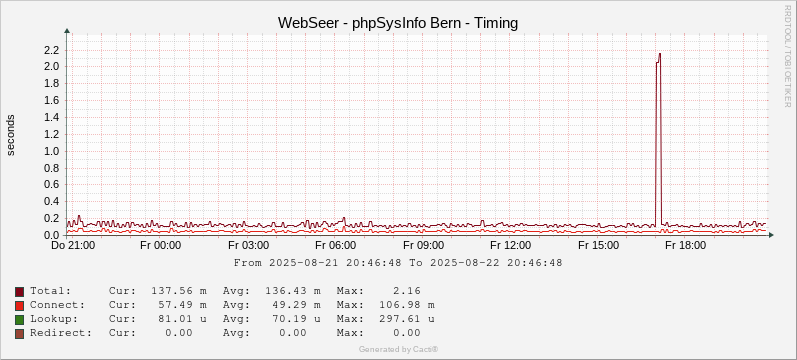Click the Fr 18:00 x-axis label
Viewport: 797px width, 360px height.
click(686, 246)
